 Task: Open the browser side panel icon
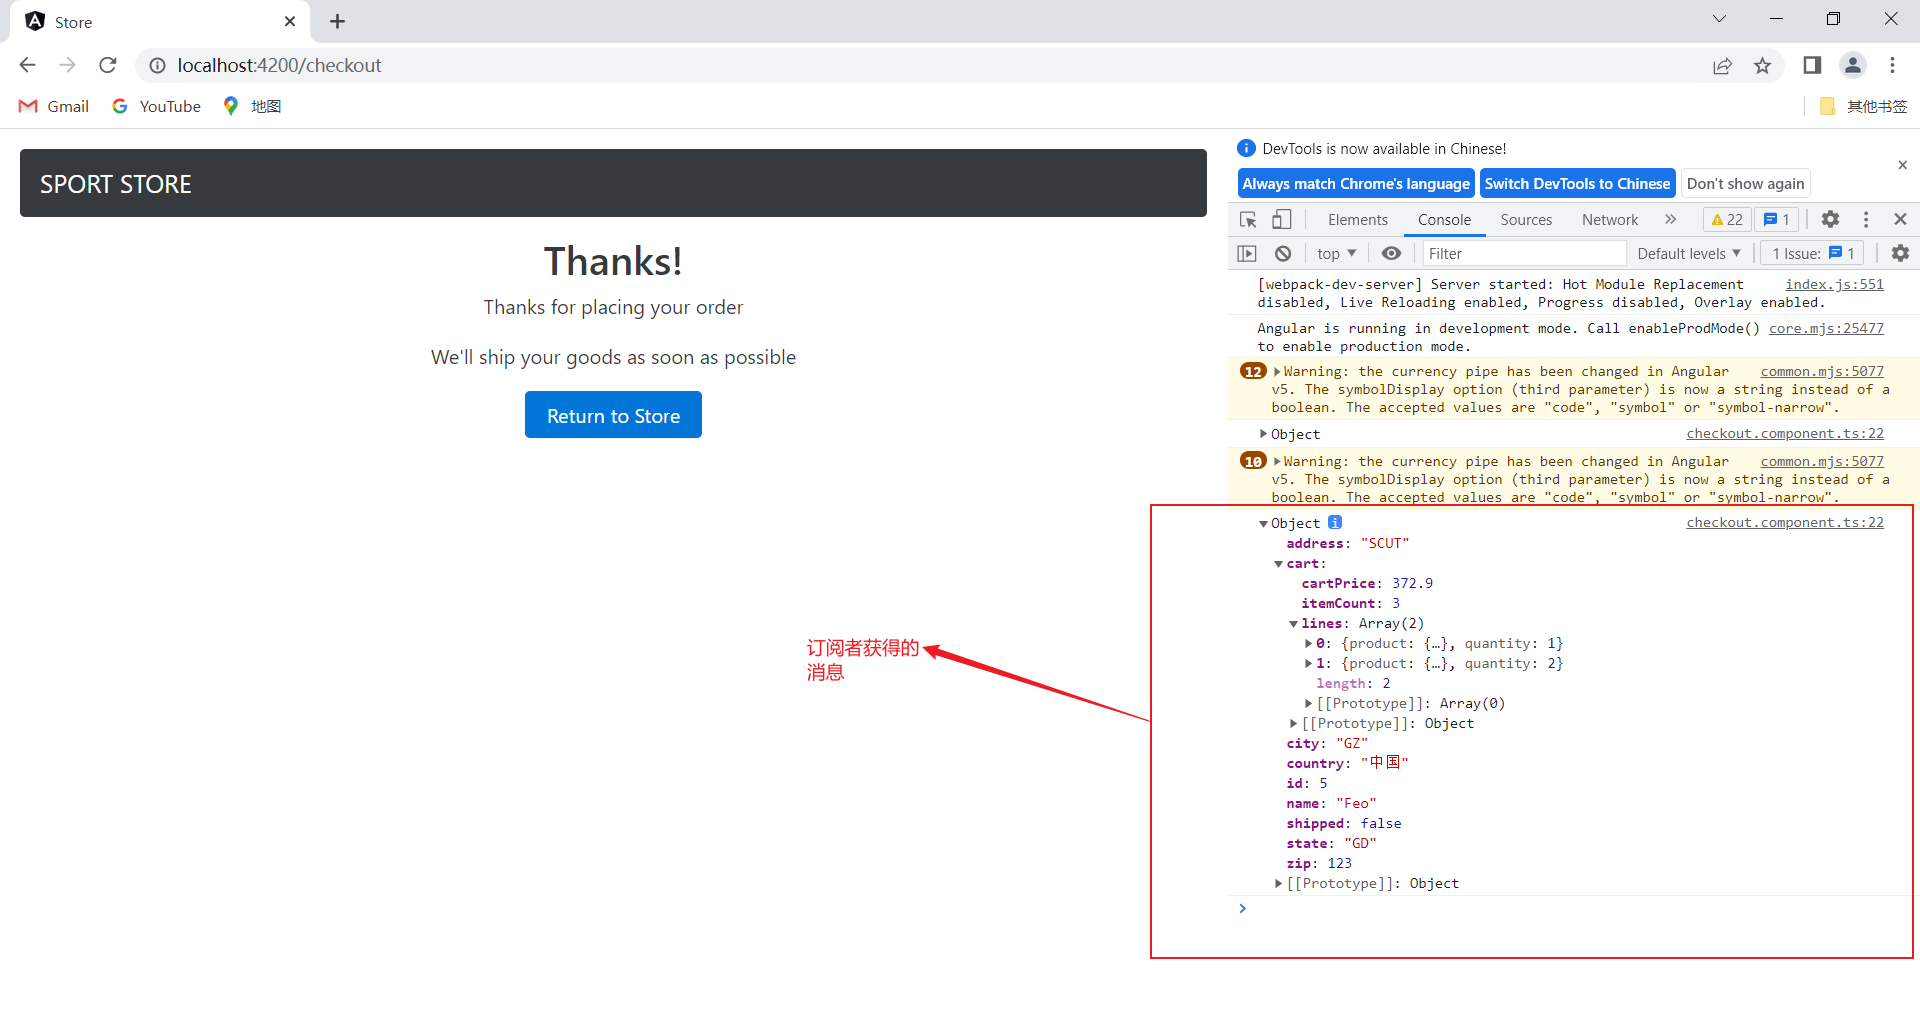[1812, 66]
